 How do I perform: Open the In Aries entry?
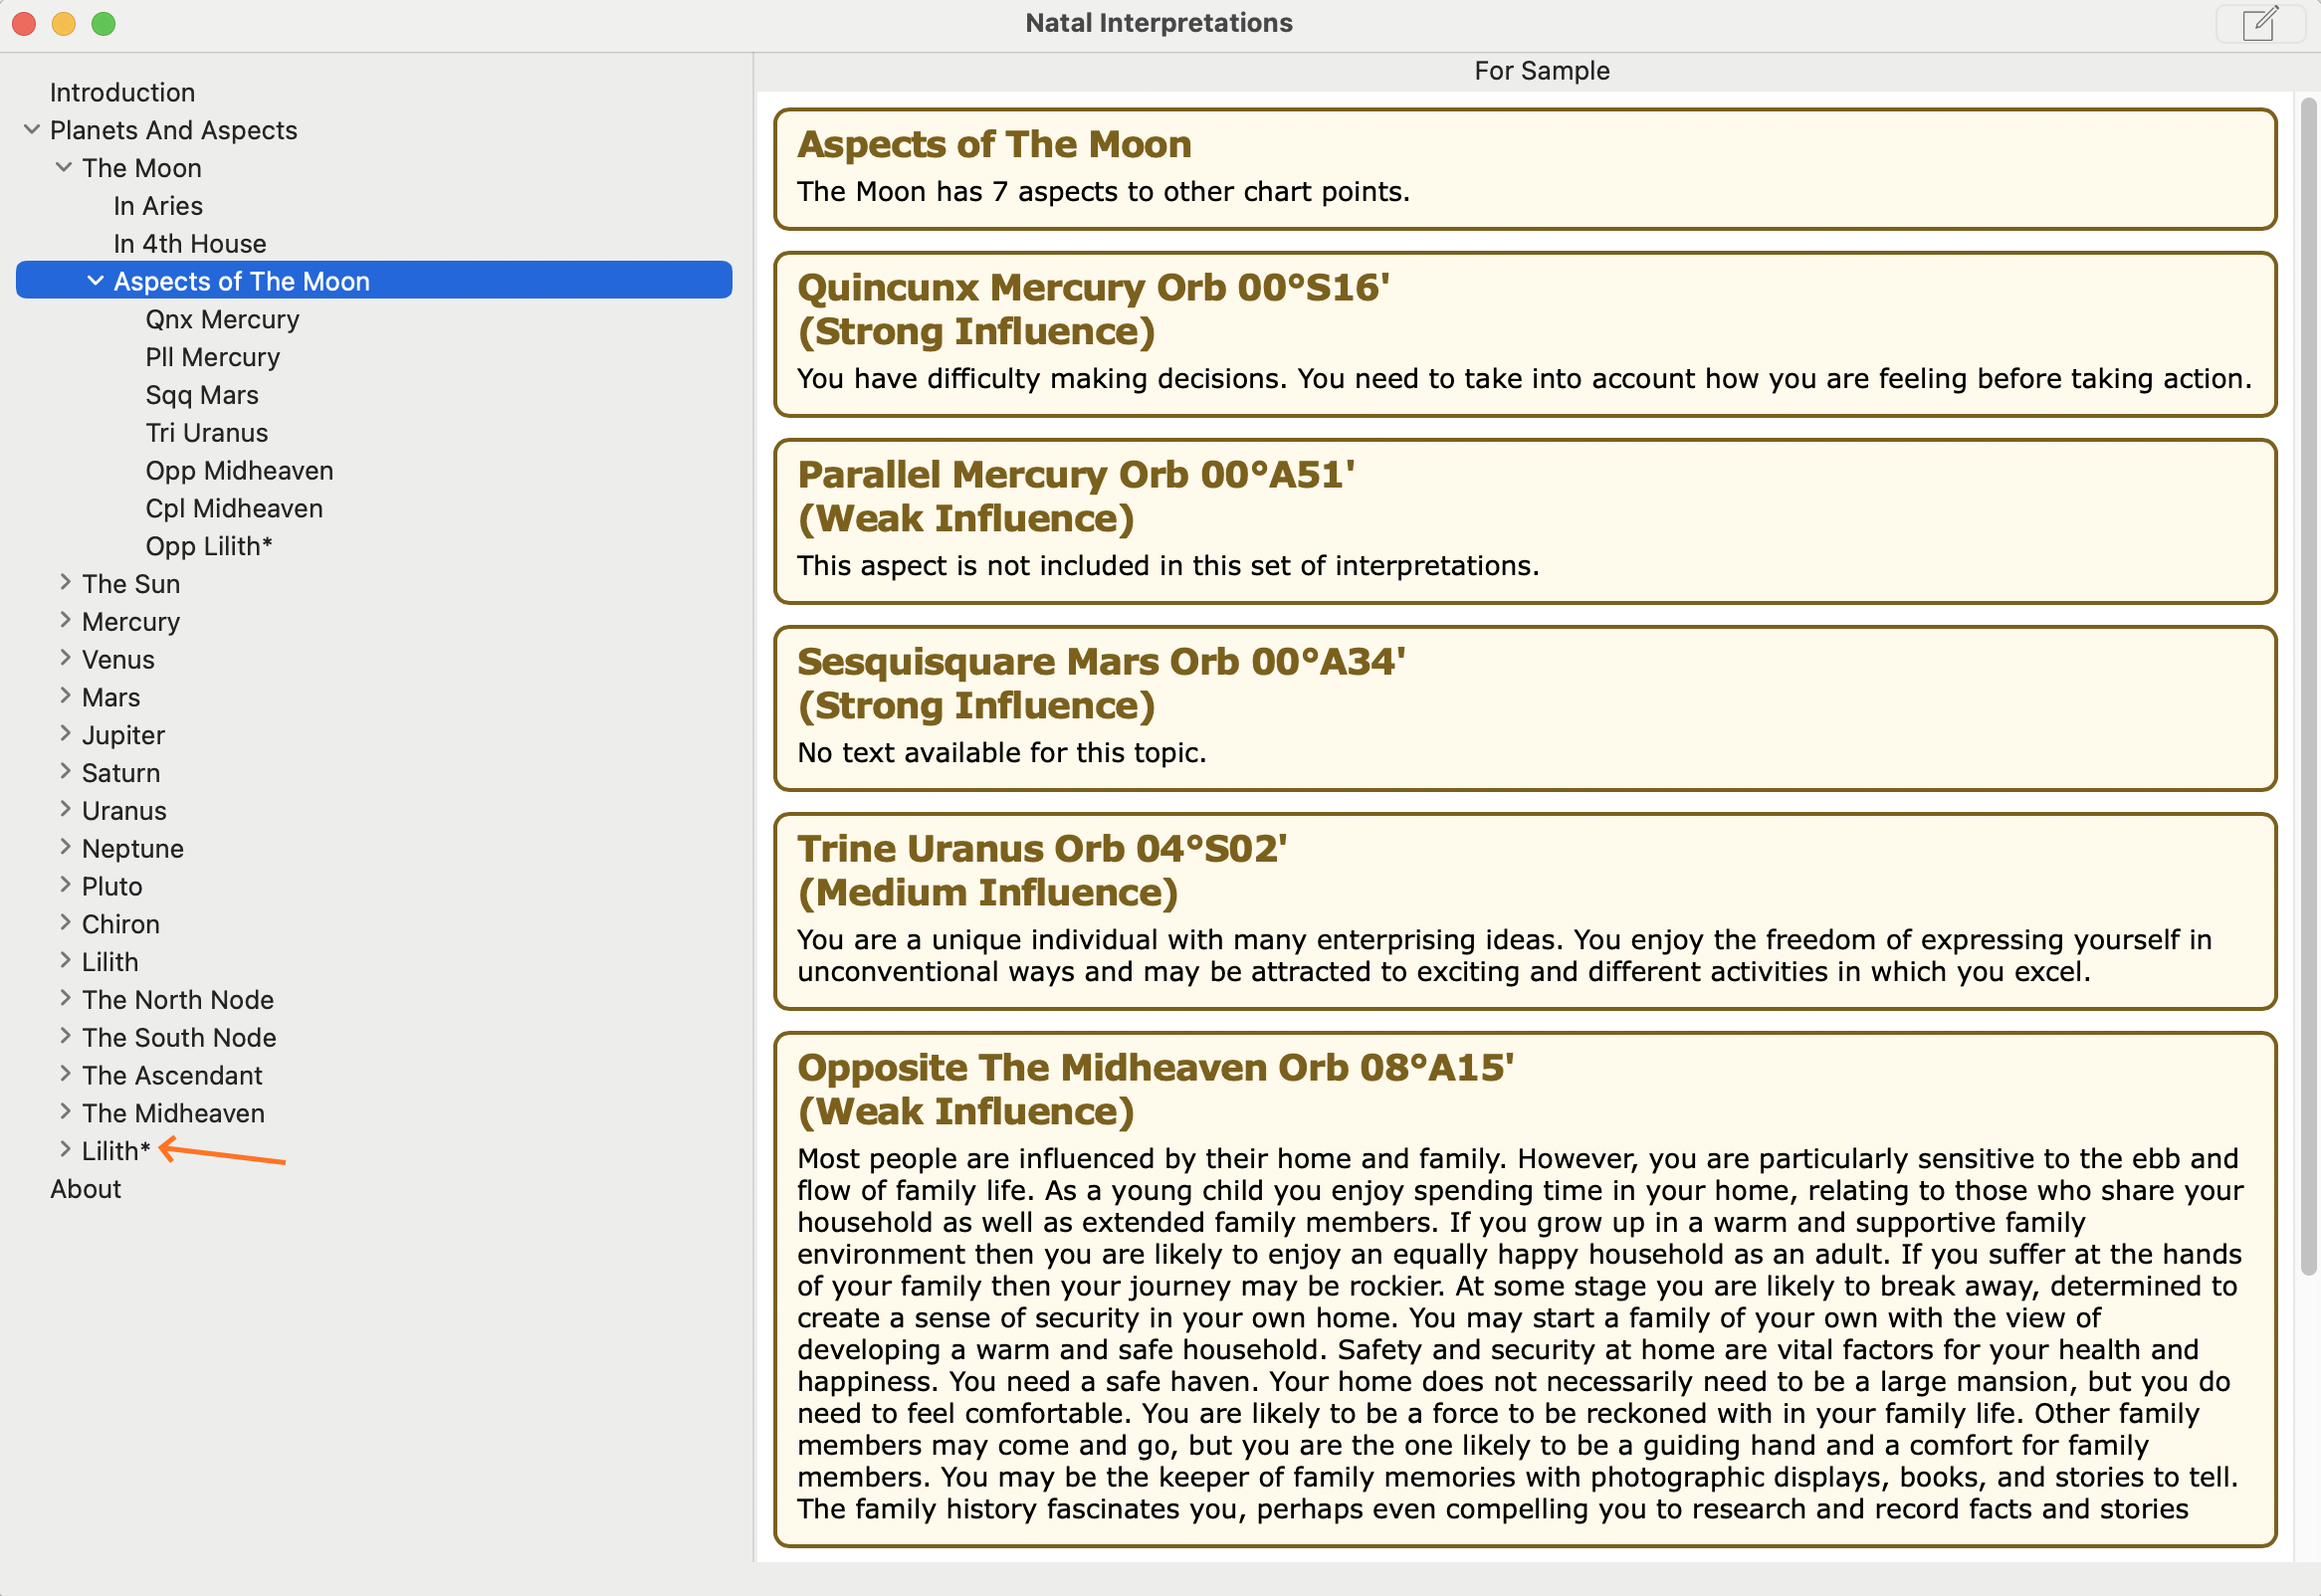(158, 206)
